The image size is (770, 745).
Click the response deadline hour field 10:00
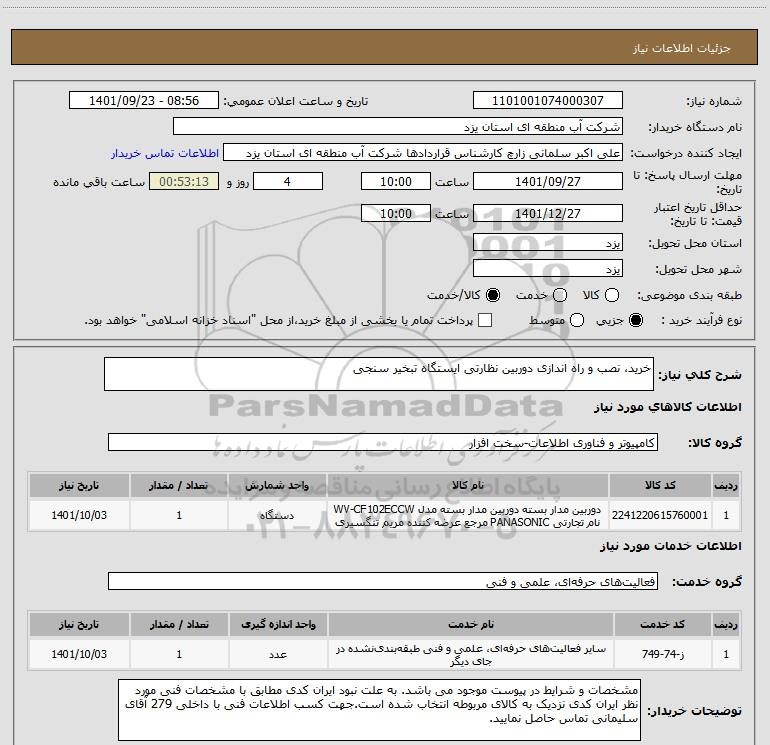click(396, 181)
